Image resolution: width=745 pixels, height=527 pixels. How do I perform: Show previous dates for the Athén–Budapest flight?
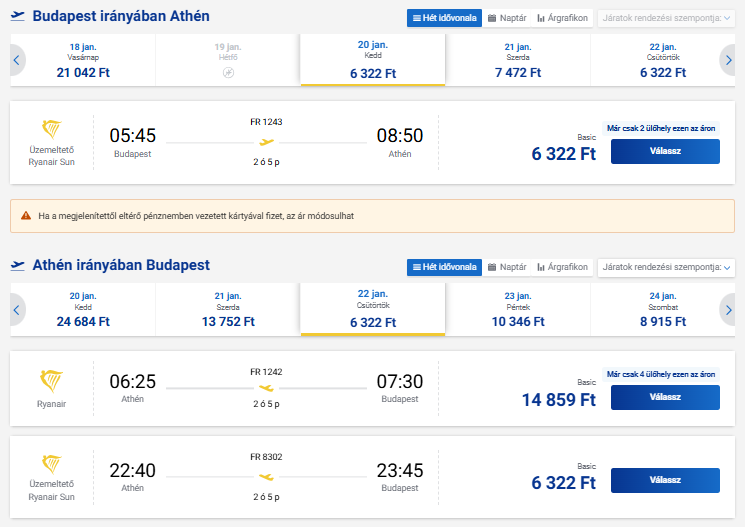(x=17, y=310)
